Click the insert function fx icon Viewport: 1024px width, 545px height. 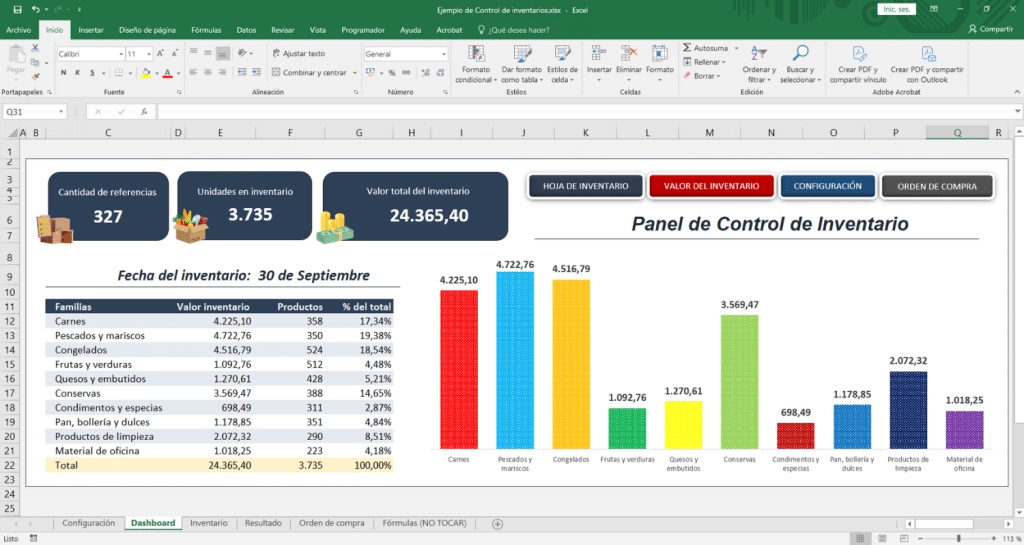point(144,112)
